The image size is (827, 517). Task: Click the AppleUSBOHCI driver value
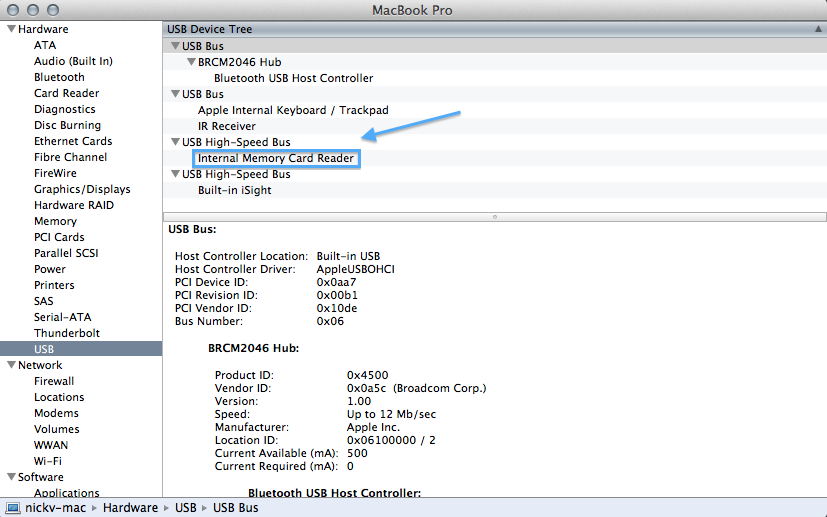(x=355, y=269)
